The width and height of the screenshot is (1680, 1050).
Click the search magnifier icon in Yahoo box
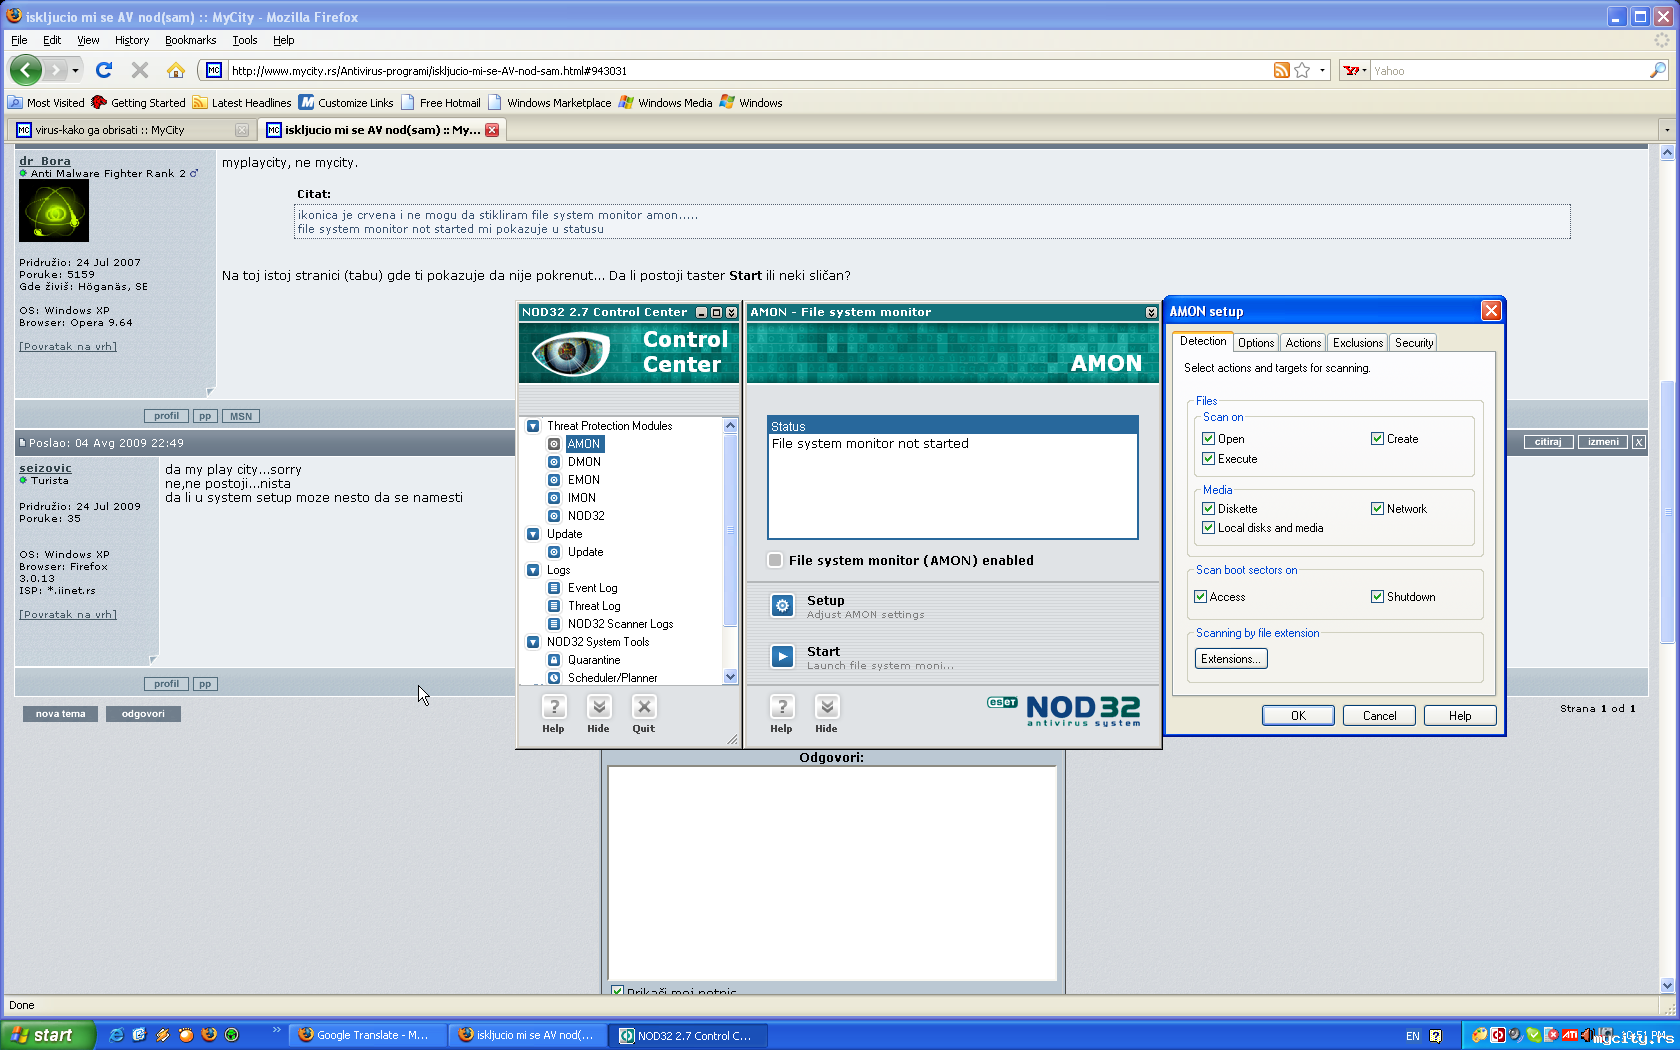[x=1658, y=70]
